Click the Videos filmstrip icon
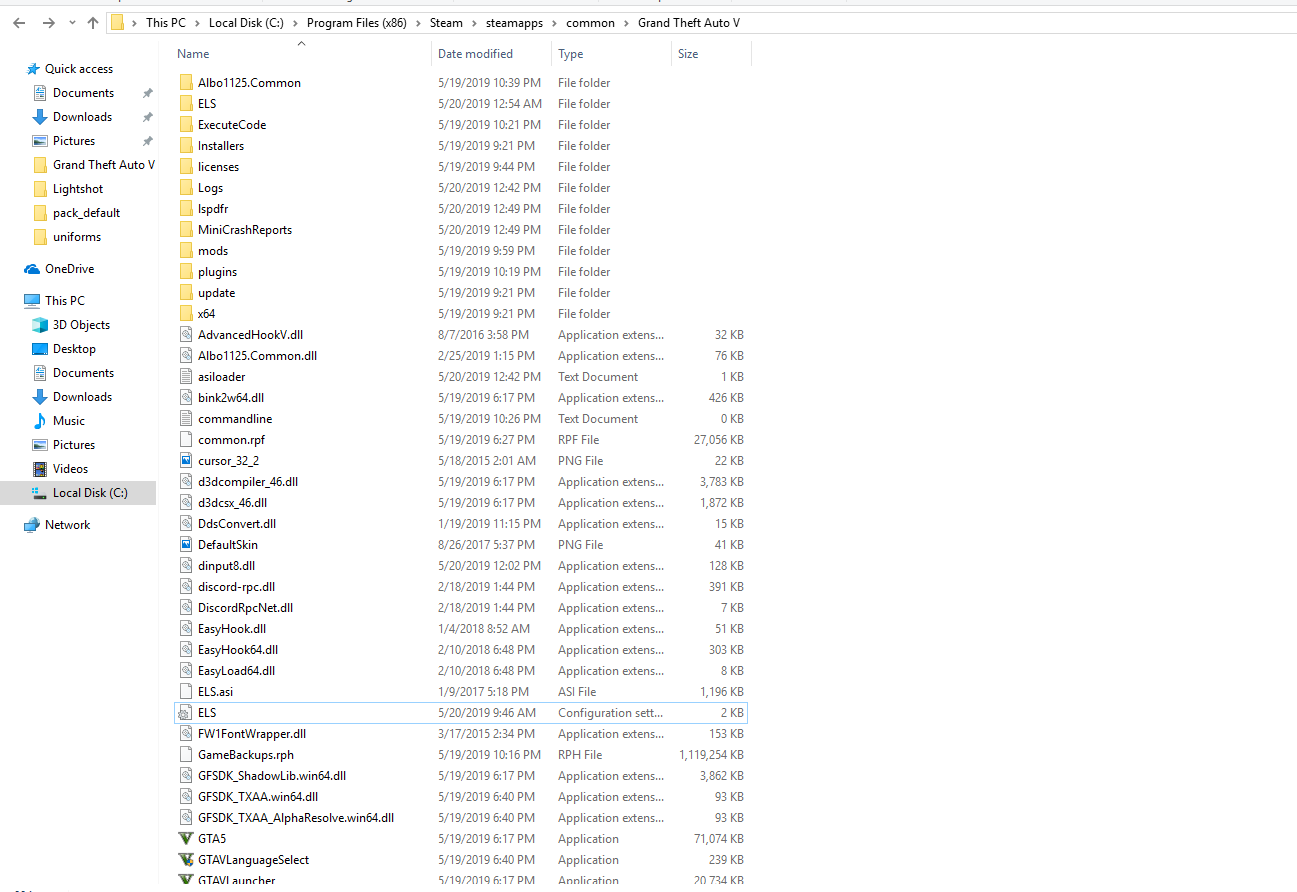The image size is (1297, 892). coord(40,469)
